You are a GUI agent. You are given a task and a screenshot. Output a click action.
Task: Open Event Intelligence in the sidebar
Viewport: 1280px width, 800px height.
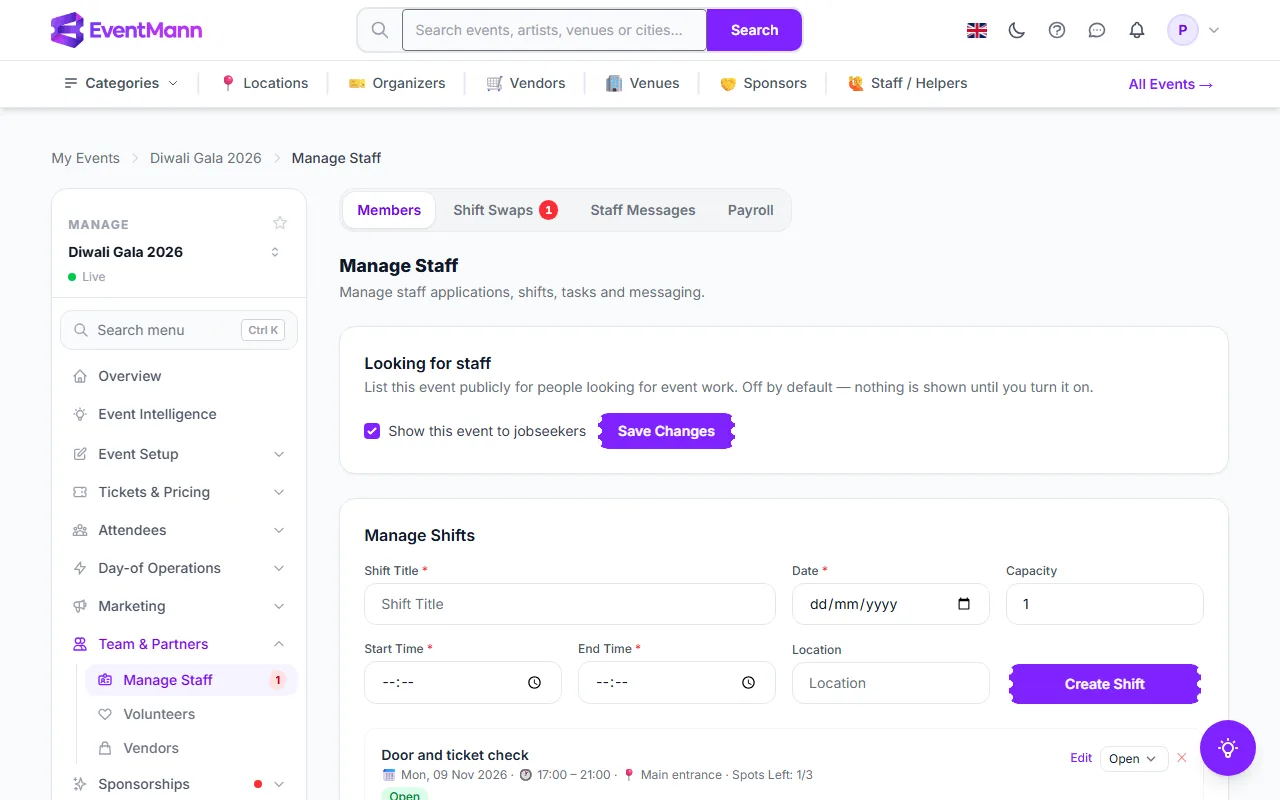point(179,414)
